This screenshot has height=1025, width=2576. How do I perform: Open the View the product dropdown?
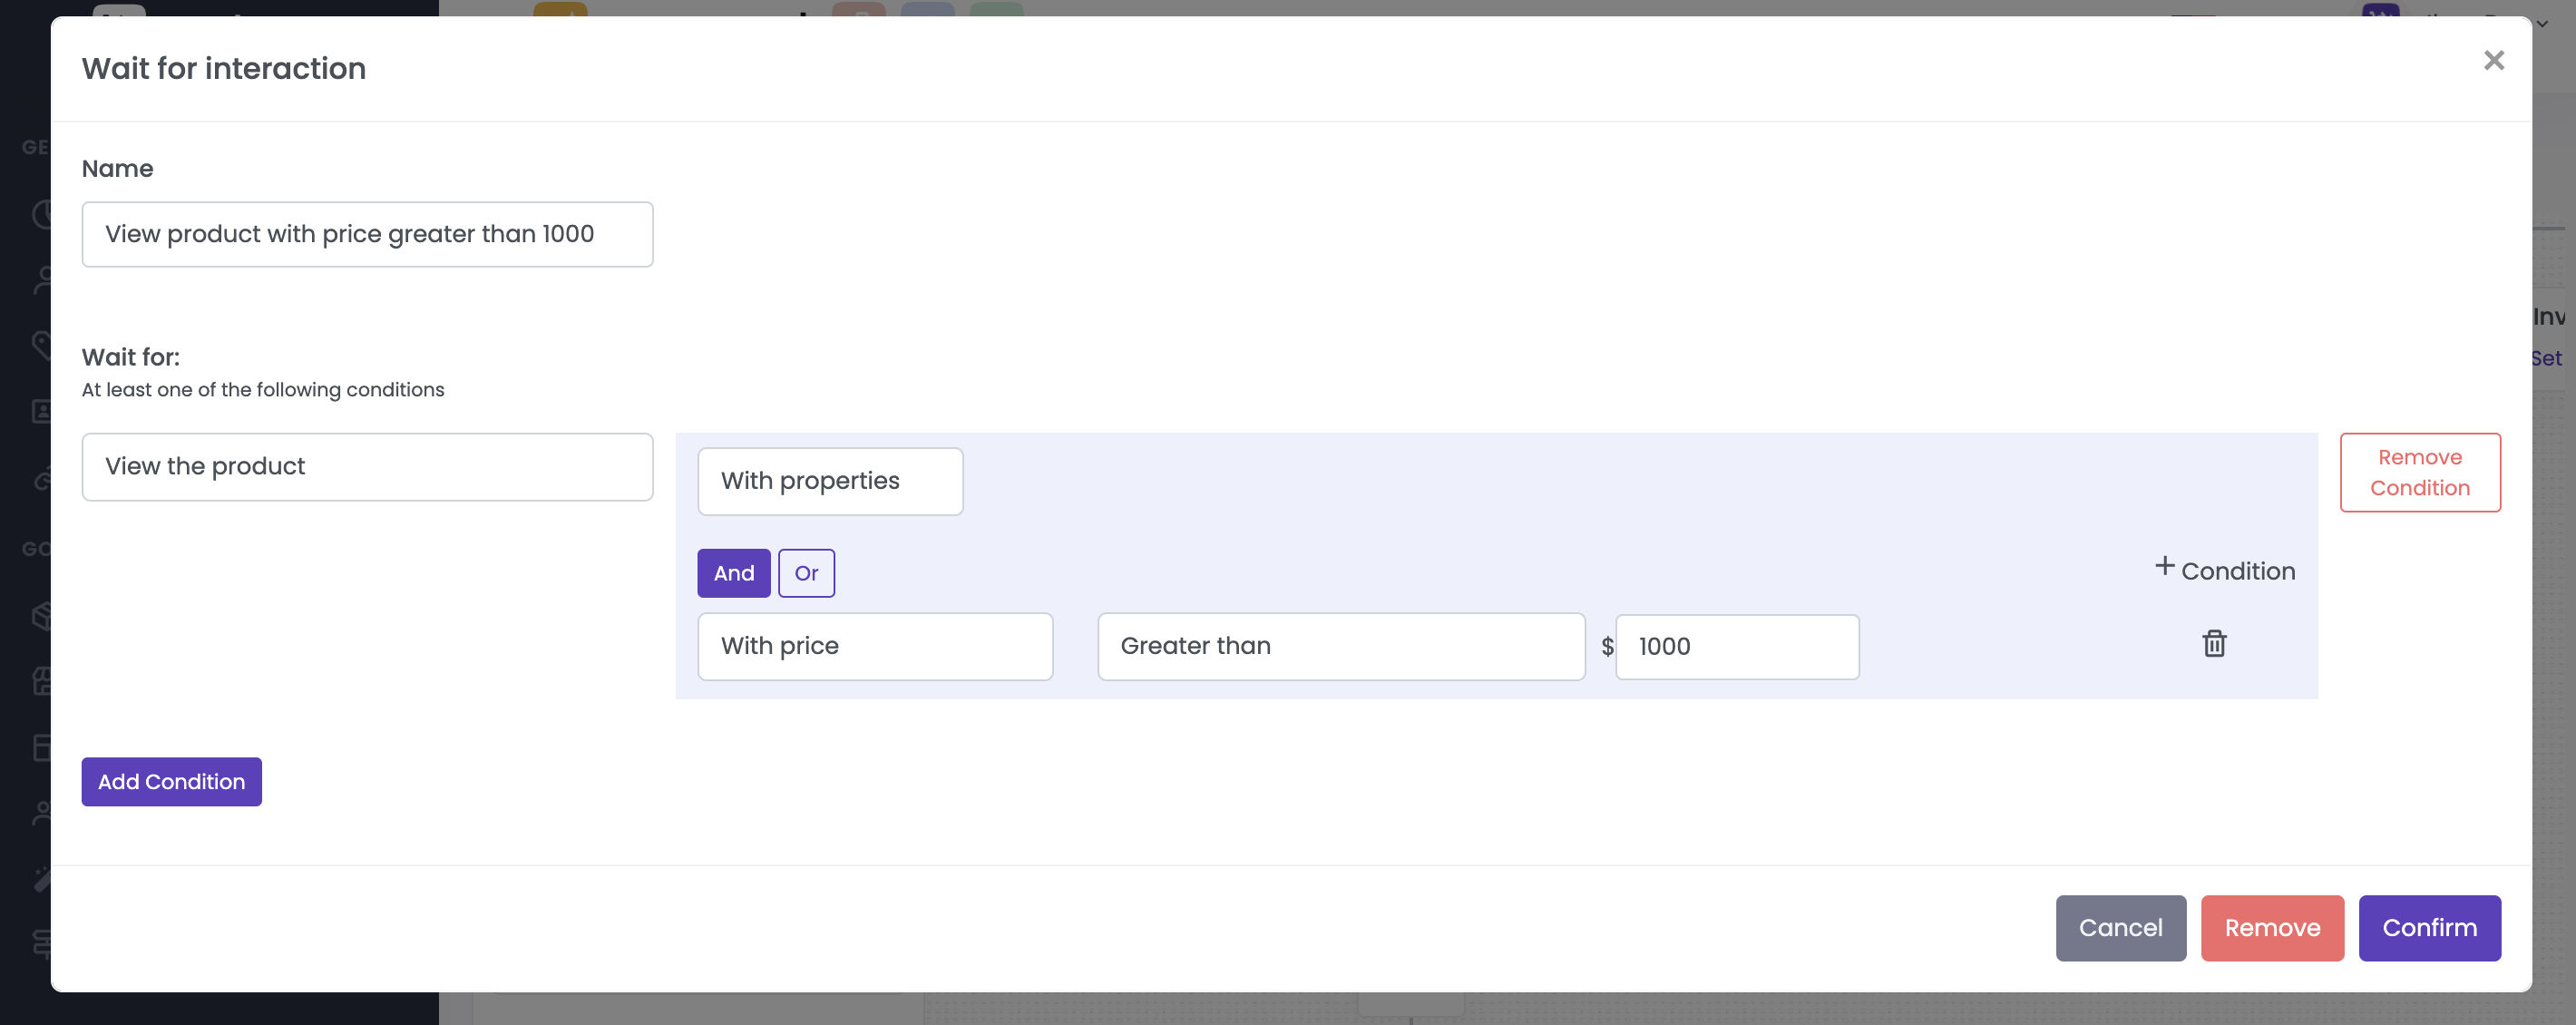pos(367,467)
